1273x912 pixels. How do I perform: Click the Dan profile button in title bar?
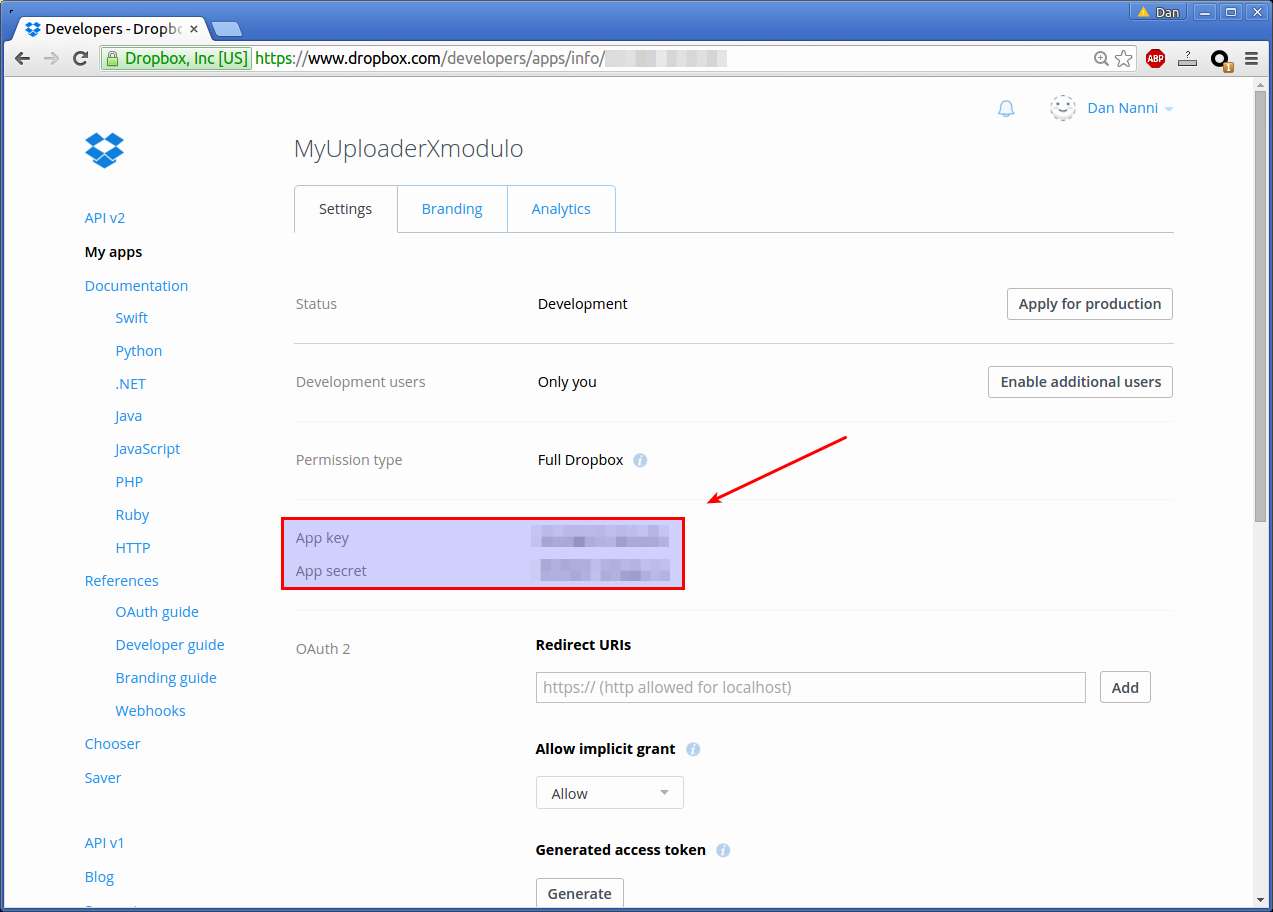point(1158,12)
